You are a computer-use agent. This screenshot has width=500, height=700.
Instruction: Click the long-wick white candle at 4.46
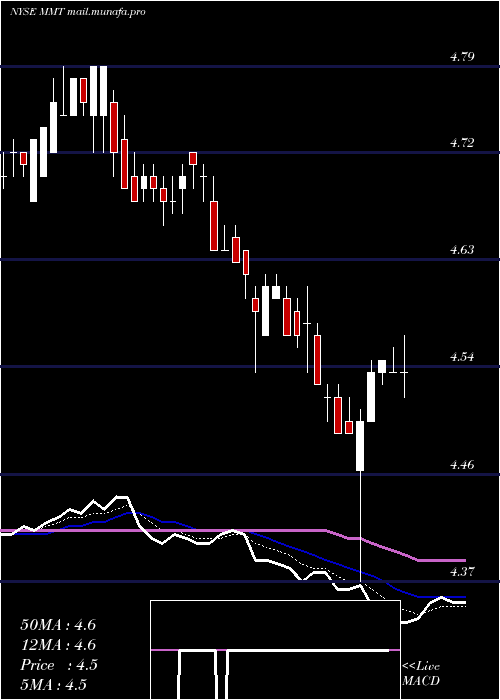point(360,446)
